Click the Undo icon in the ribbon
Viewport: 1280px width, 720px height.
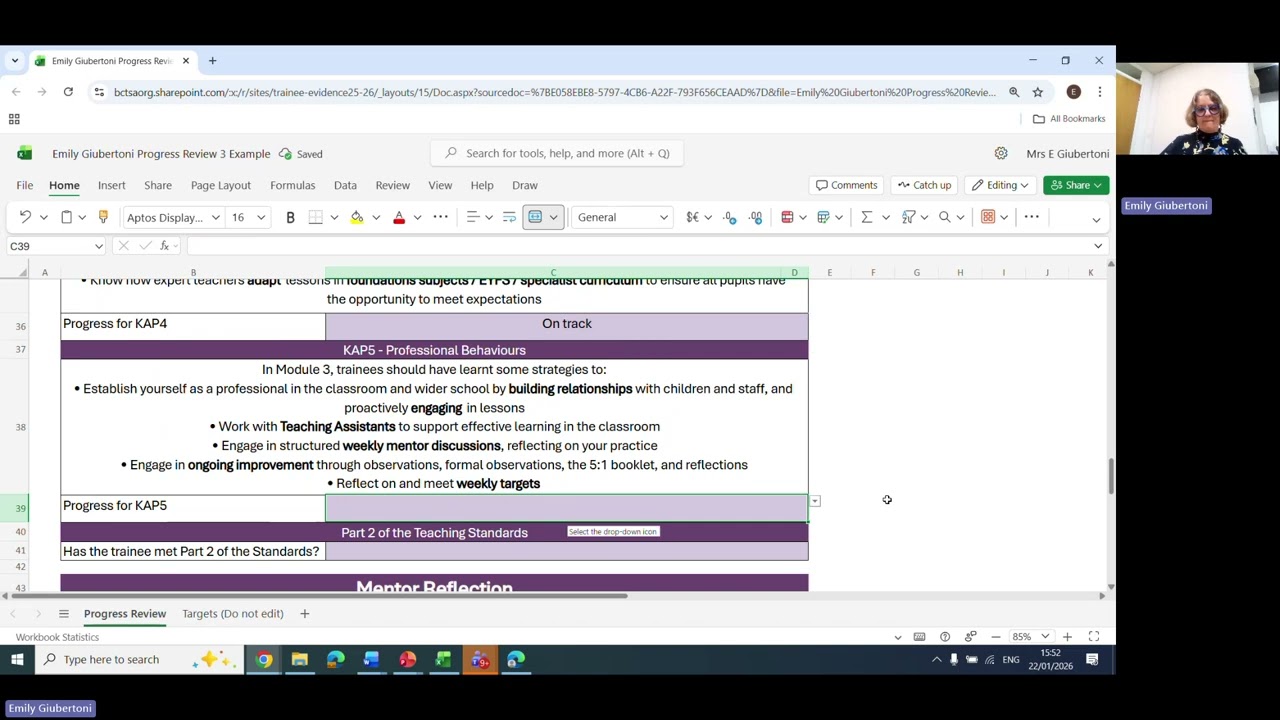pos(25,217)
